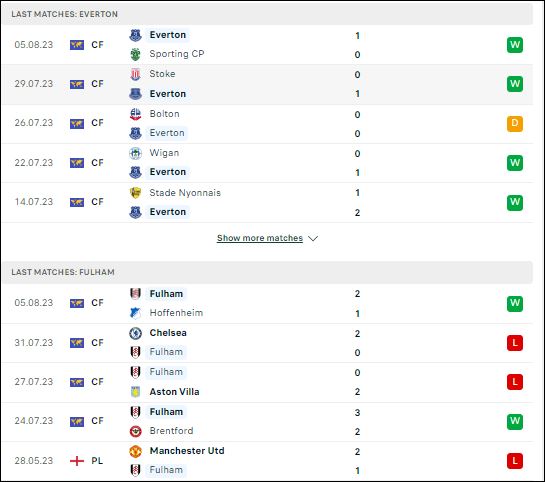Open the Everton team name in 05.08.23 match

tap(168, 35)
